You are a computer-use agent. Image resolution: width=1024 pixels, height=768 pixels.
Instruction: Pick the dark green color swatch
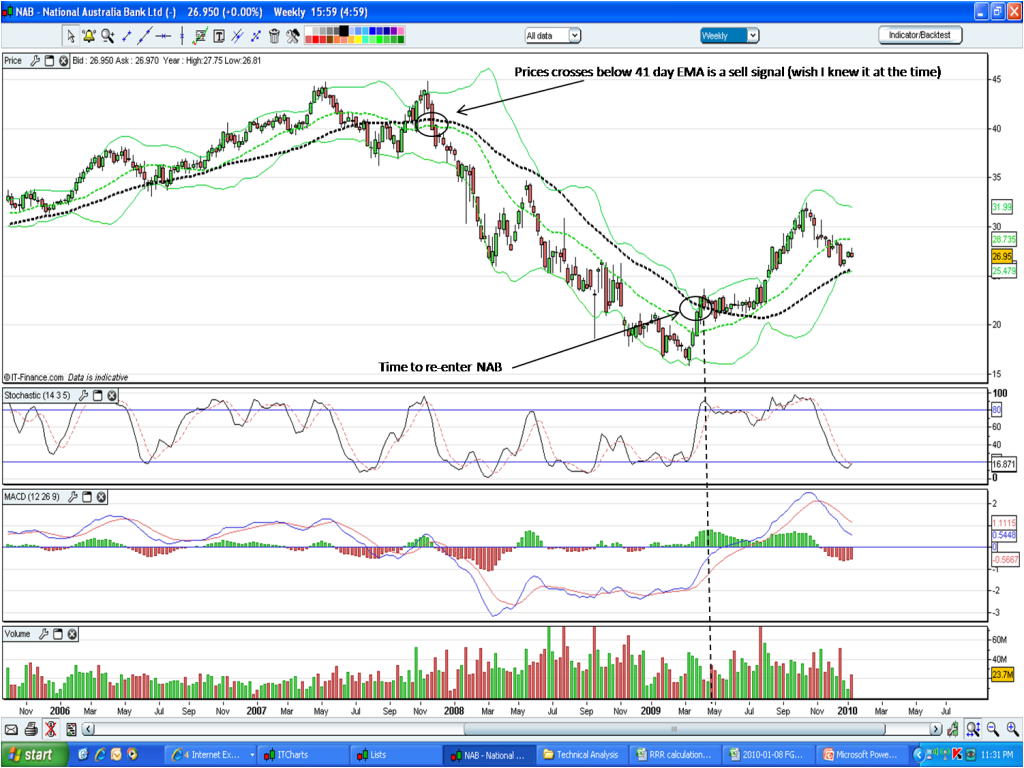pyautogui.click(x=400, y=40)
